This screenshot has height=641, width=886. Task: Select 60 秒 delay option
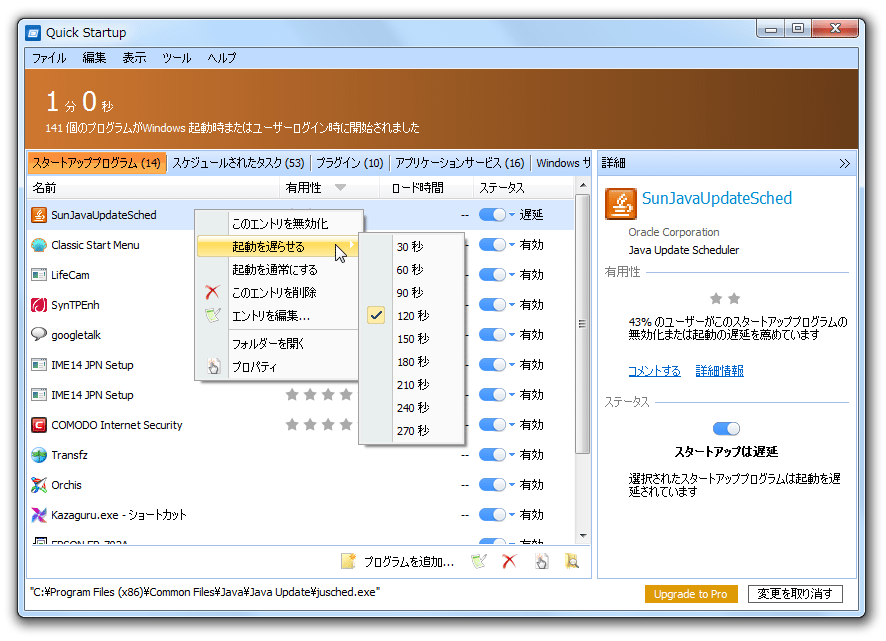[411, 270]
